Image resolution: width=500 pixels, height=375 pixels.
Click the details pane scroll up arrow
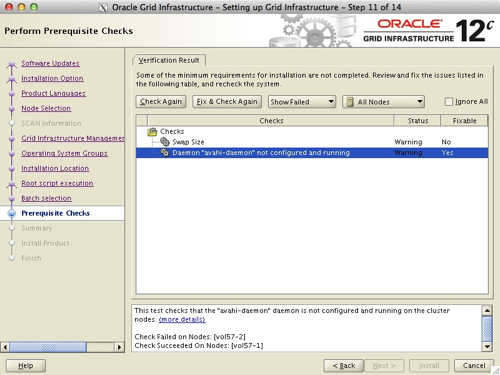[x=487, y=311]
